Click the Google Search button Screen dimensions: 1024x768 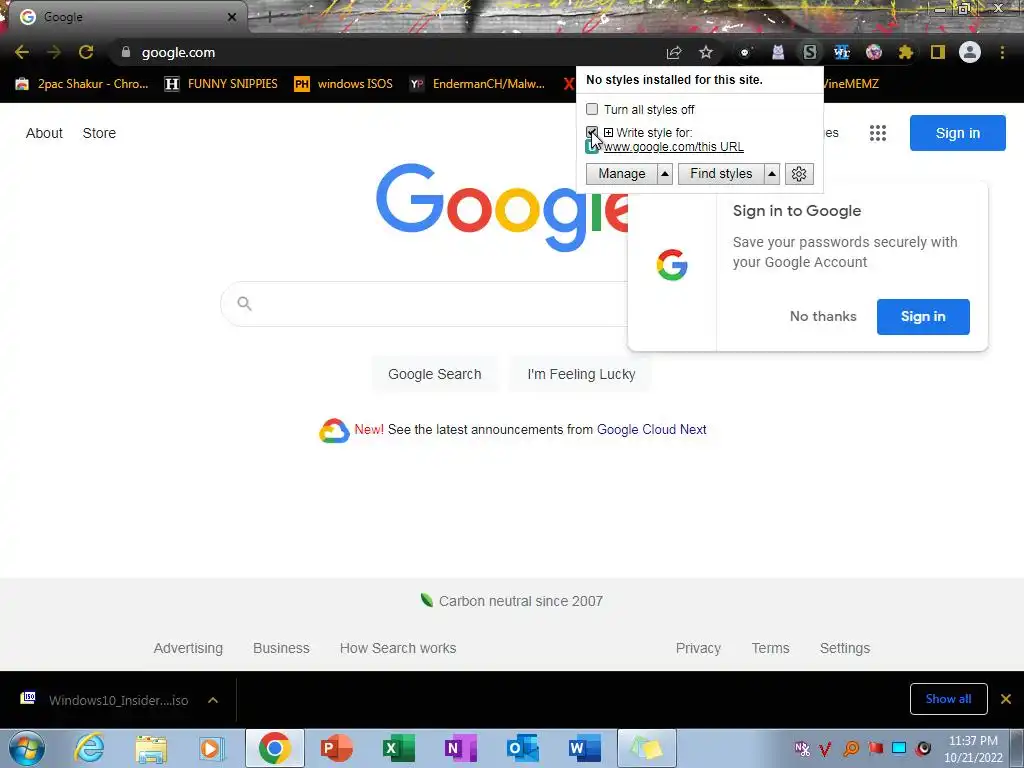(x=434, y=374)
